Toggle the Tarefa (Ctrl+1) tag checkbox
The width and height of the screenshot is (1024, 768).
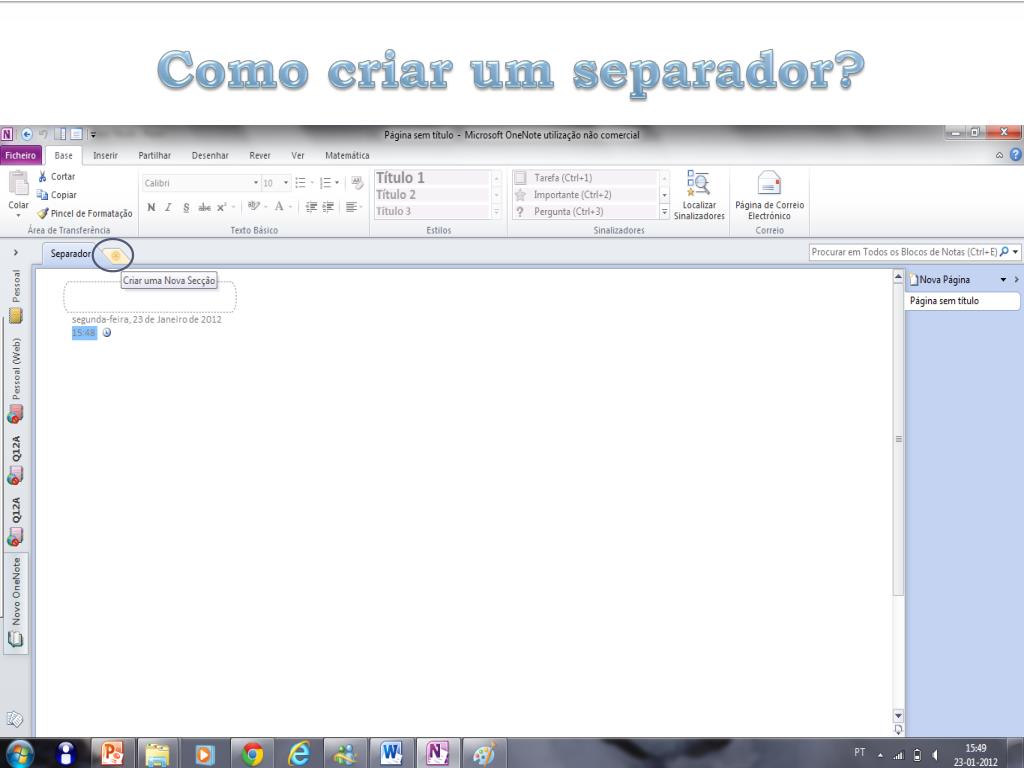point(520,178)
